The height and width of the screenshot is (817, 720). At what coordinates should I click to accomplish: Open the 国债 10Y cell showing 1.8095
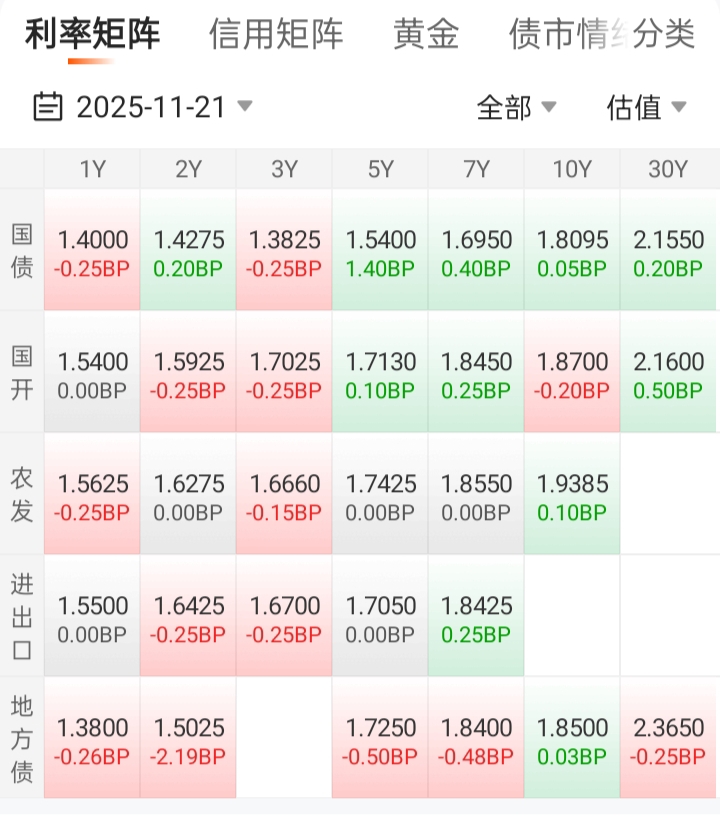572,251
